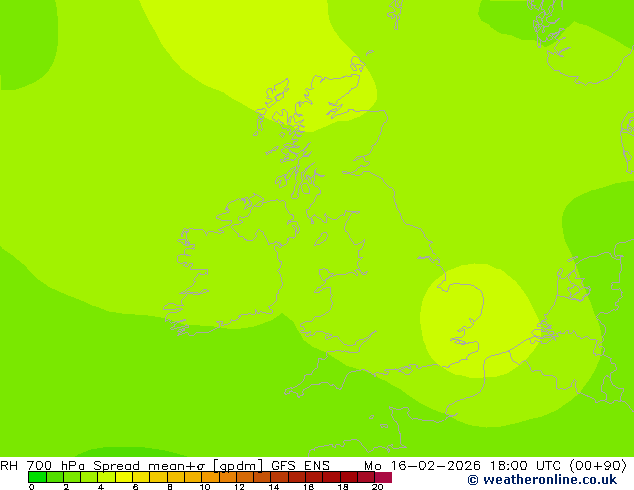Click the dark red 18–19 legend swatch
The height and width of the screenshot is (490, 634).
[x=349, y=477]
